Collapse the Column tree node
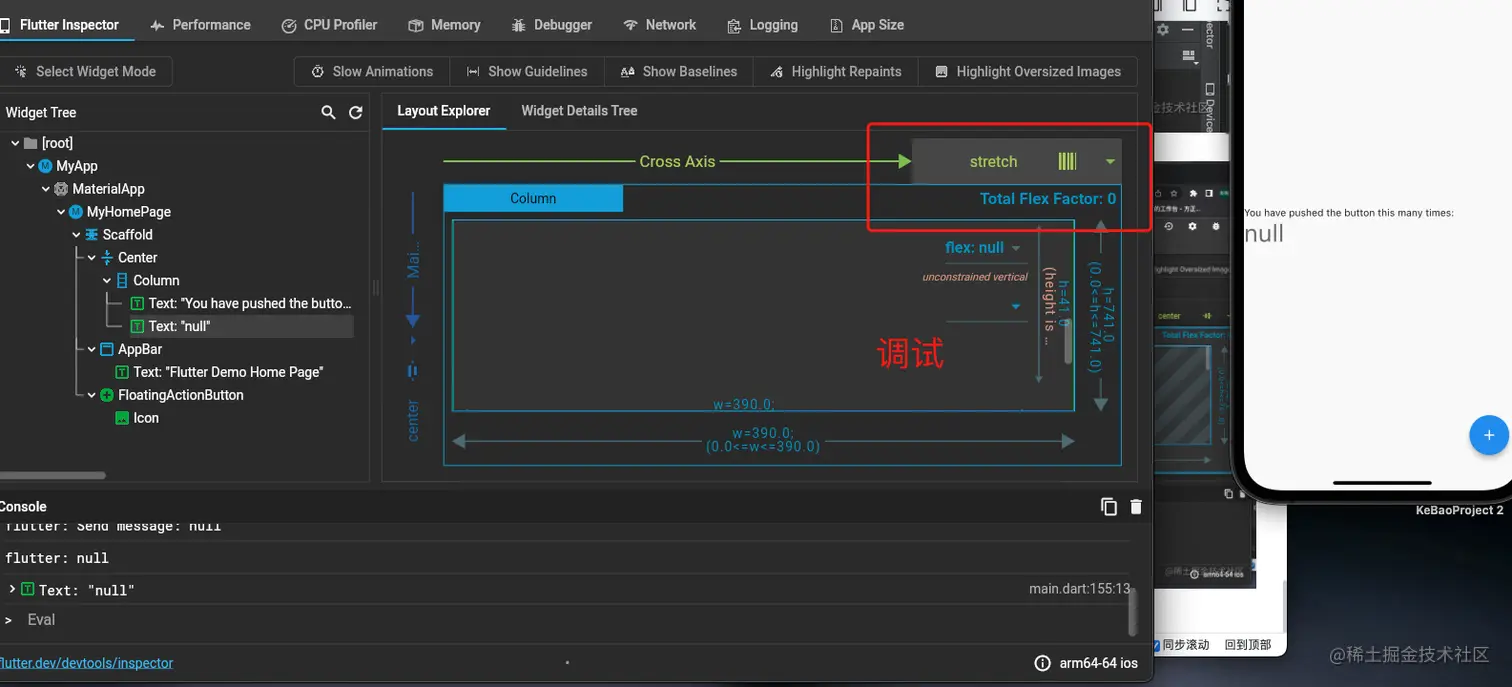Screen dimensions: 1512x687 pyautogui.click(x=108, y=281)
